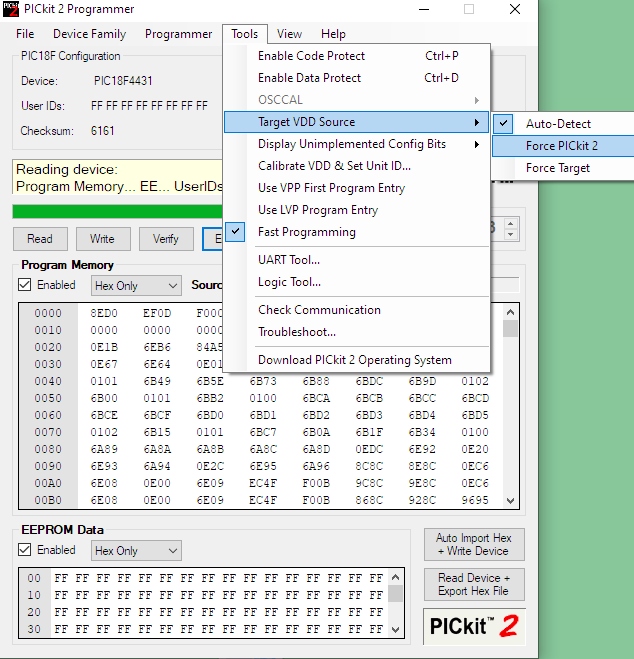Toggle EEPROM Data Enabled checkbox
The image size is (634, 659).
[x=24, y=549]
